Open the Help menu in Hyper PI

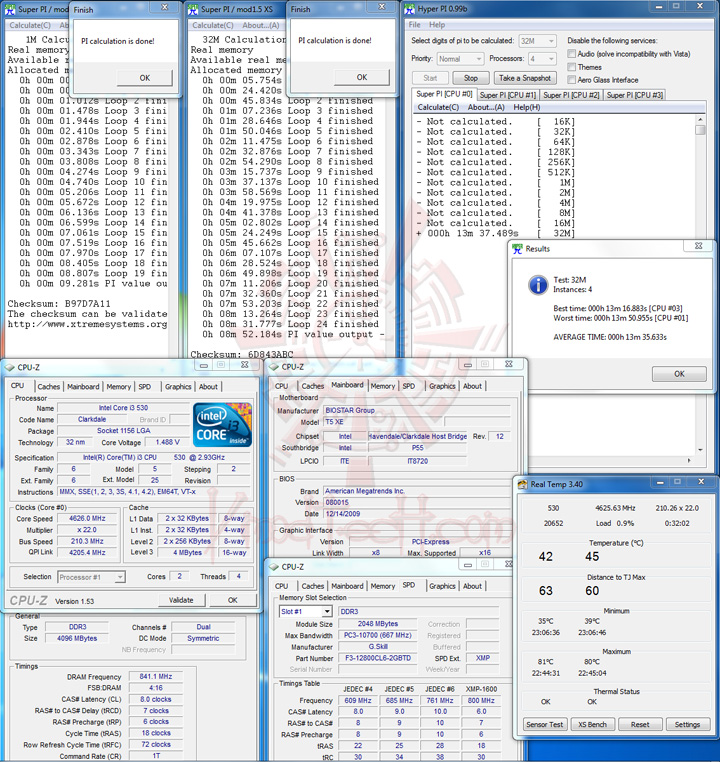pyautogui.click(x=437, y=25)
